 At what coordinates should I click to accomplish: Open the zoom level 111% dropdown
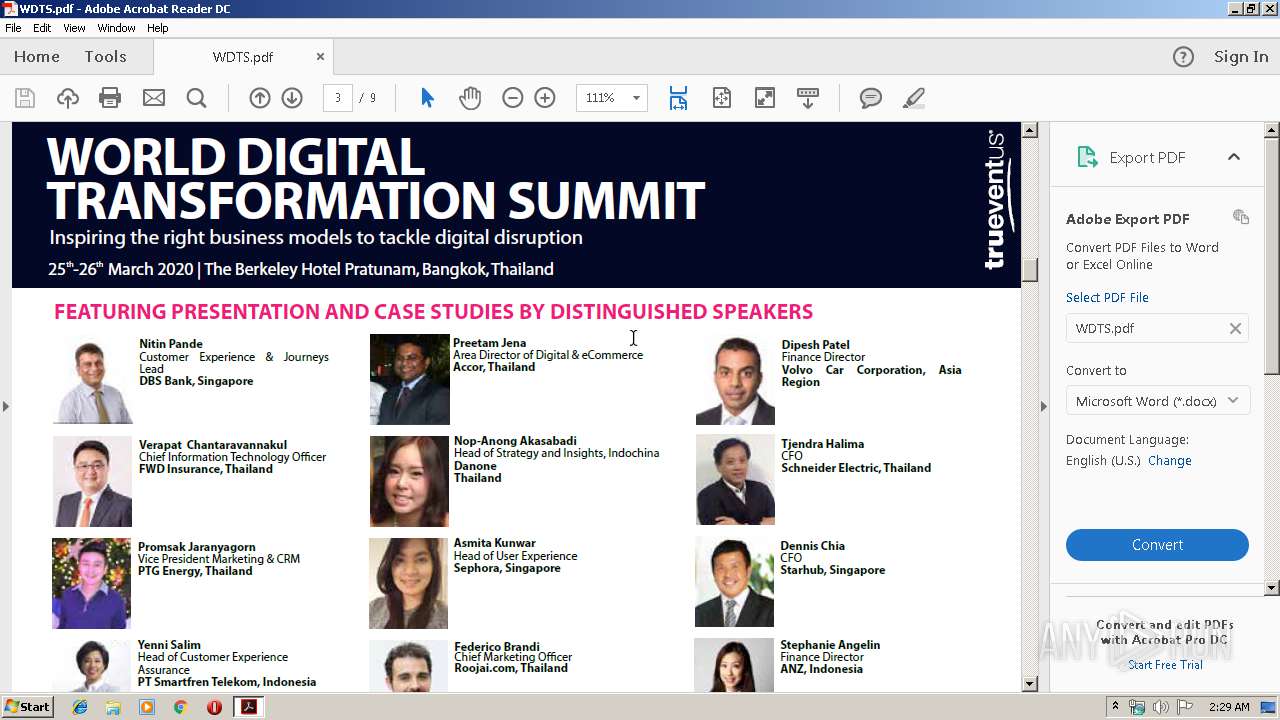point(636,98)
